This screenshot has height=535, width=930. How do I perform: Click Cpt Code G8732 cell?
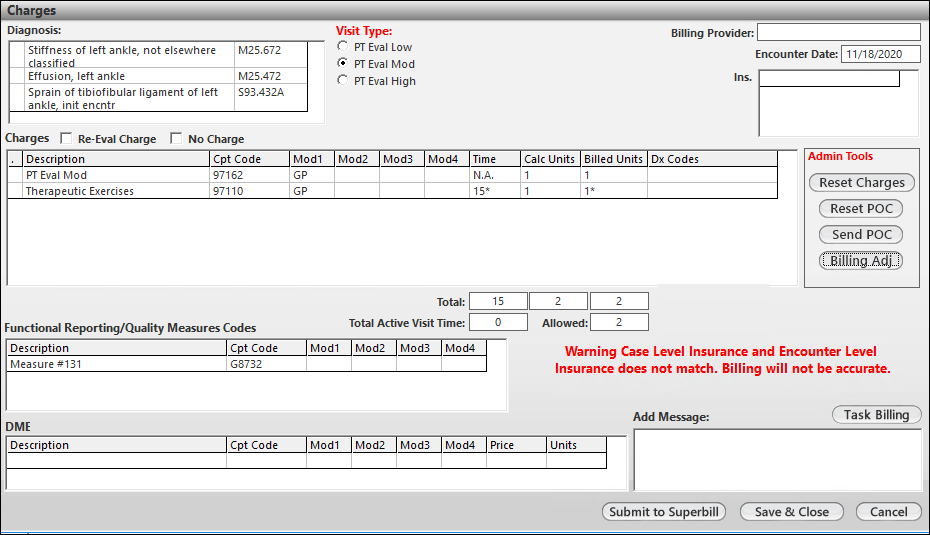point(266,364)
